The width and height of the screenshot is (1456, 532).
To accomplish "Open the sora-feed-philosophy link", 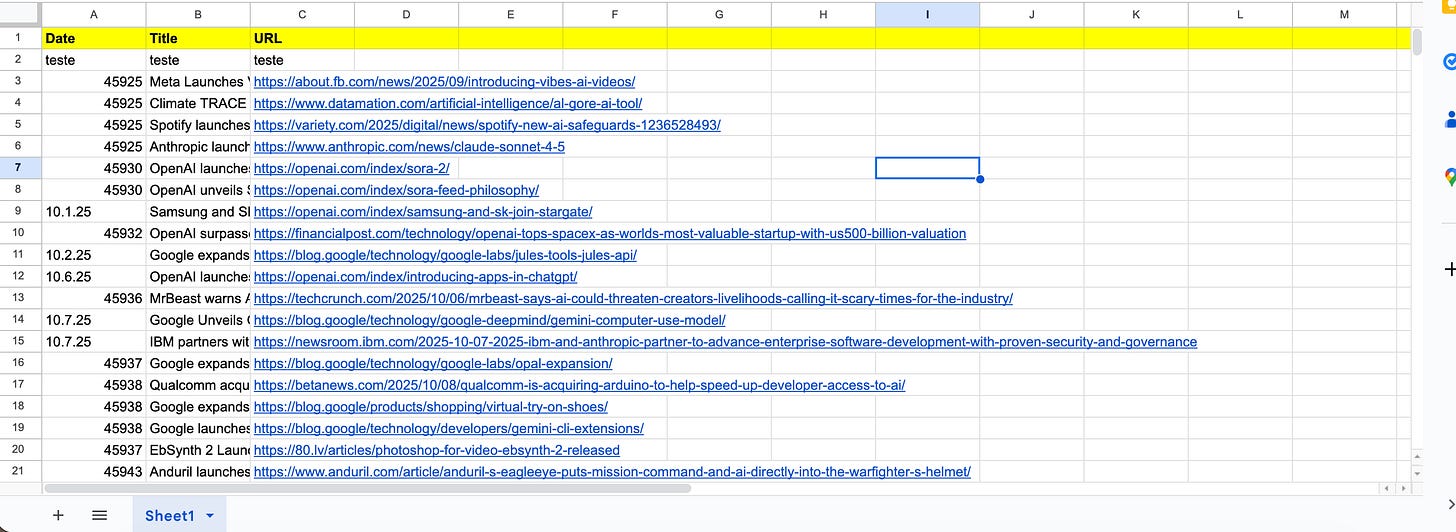I will pyautogui.click(x=396, y=190).
